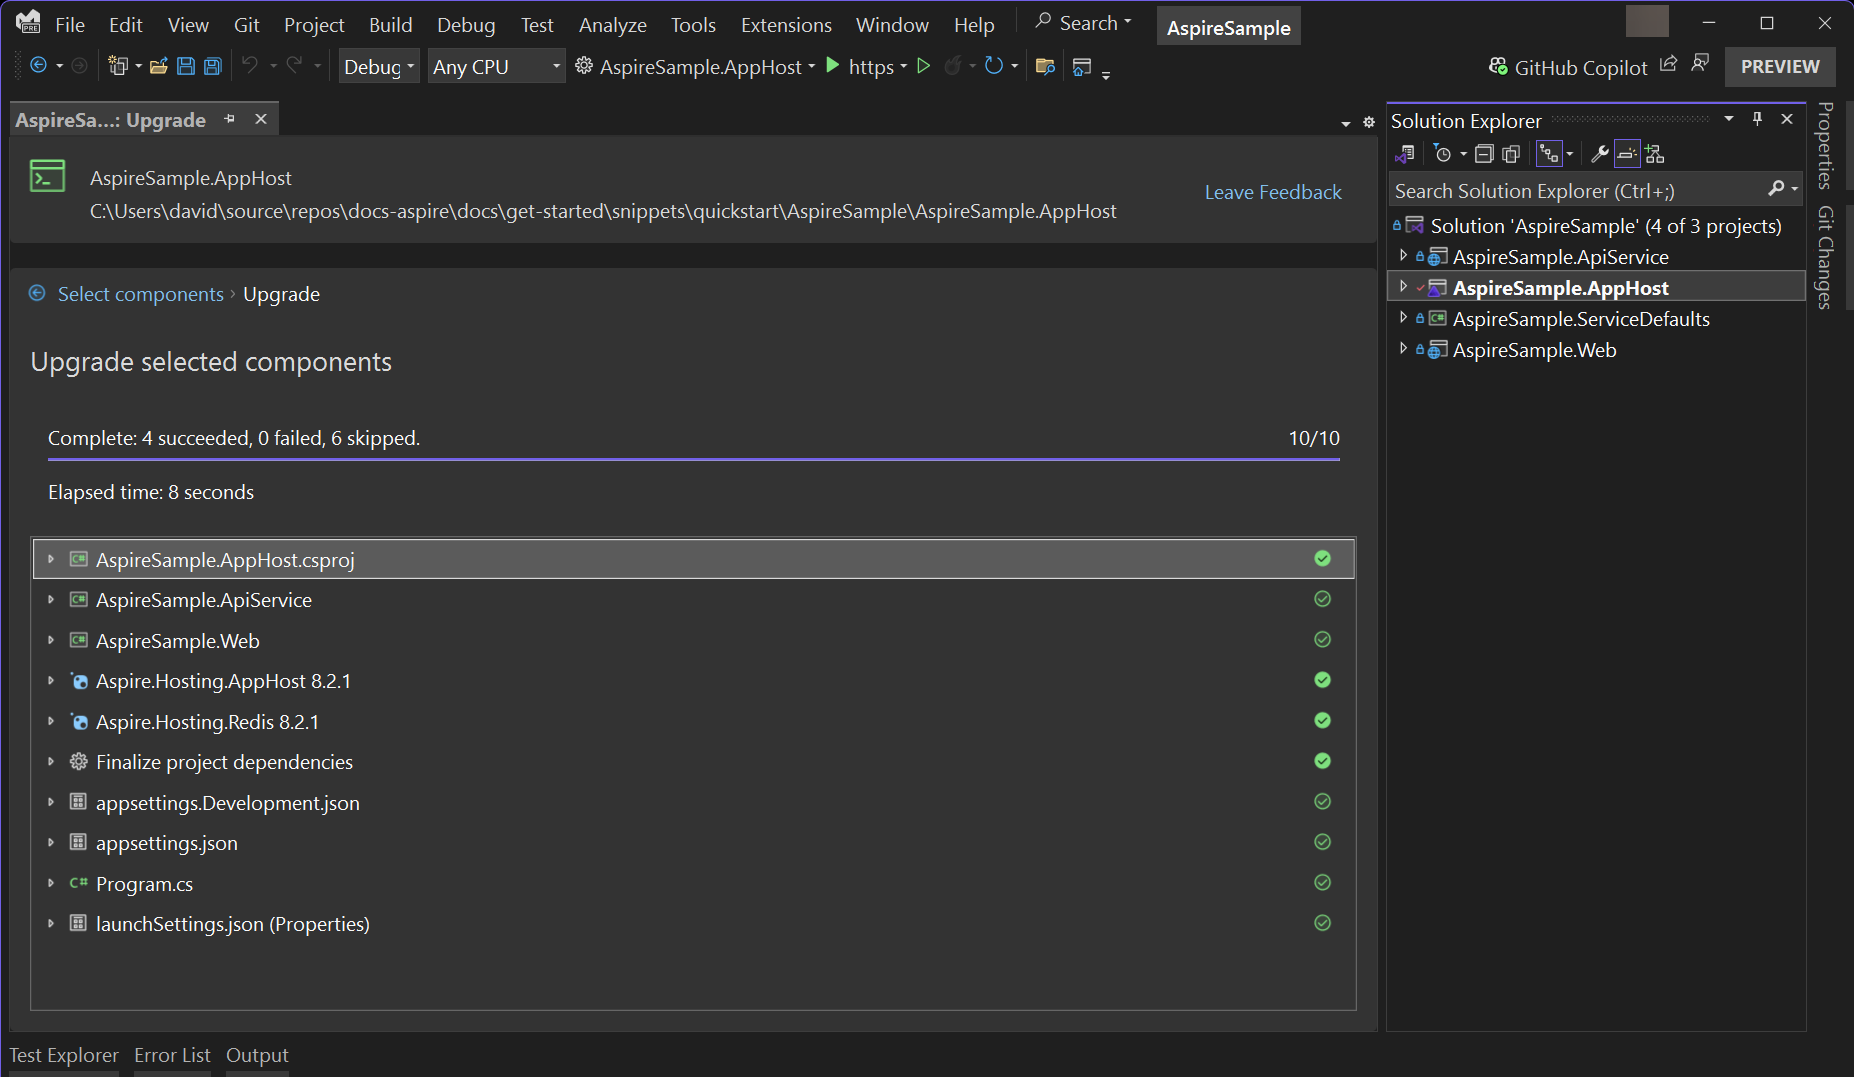The height and width of the screenshot is (1077, 1854).
Task: Expand AspireSample.AppHost.csproj upgrade row
Action: 51,559
